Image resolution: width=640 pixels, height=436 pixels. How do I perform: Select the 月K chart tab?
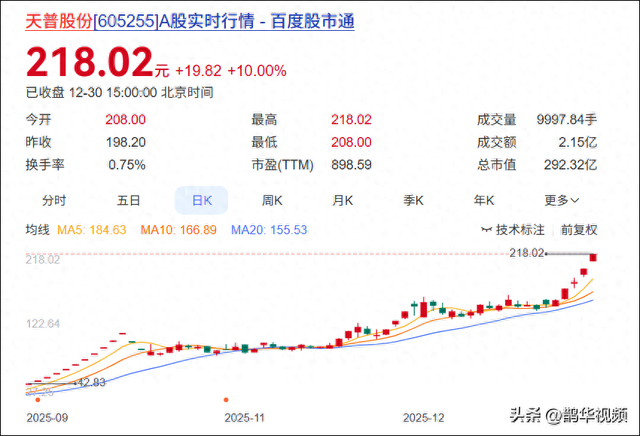pos(343,200)
